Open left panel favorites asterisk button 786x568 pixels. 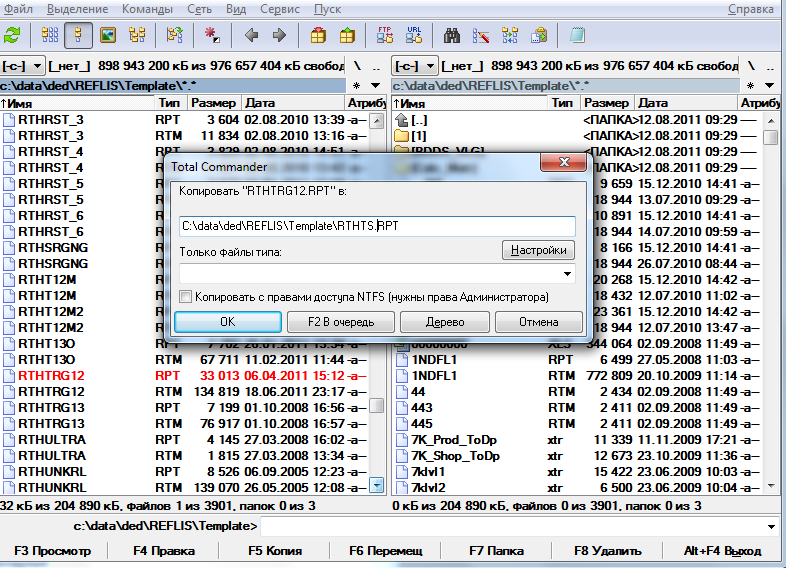point(356,86)
